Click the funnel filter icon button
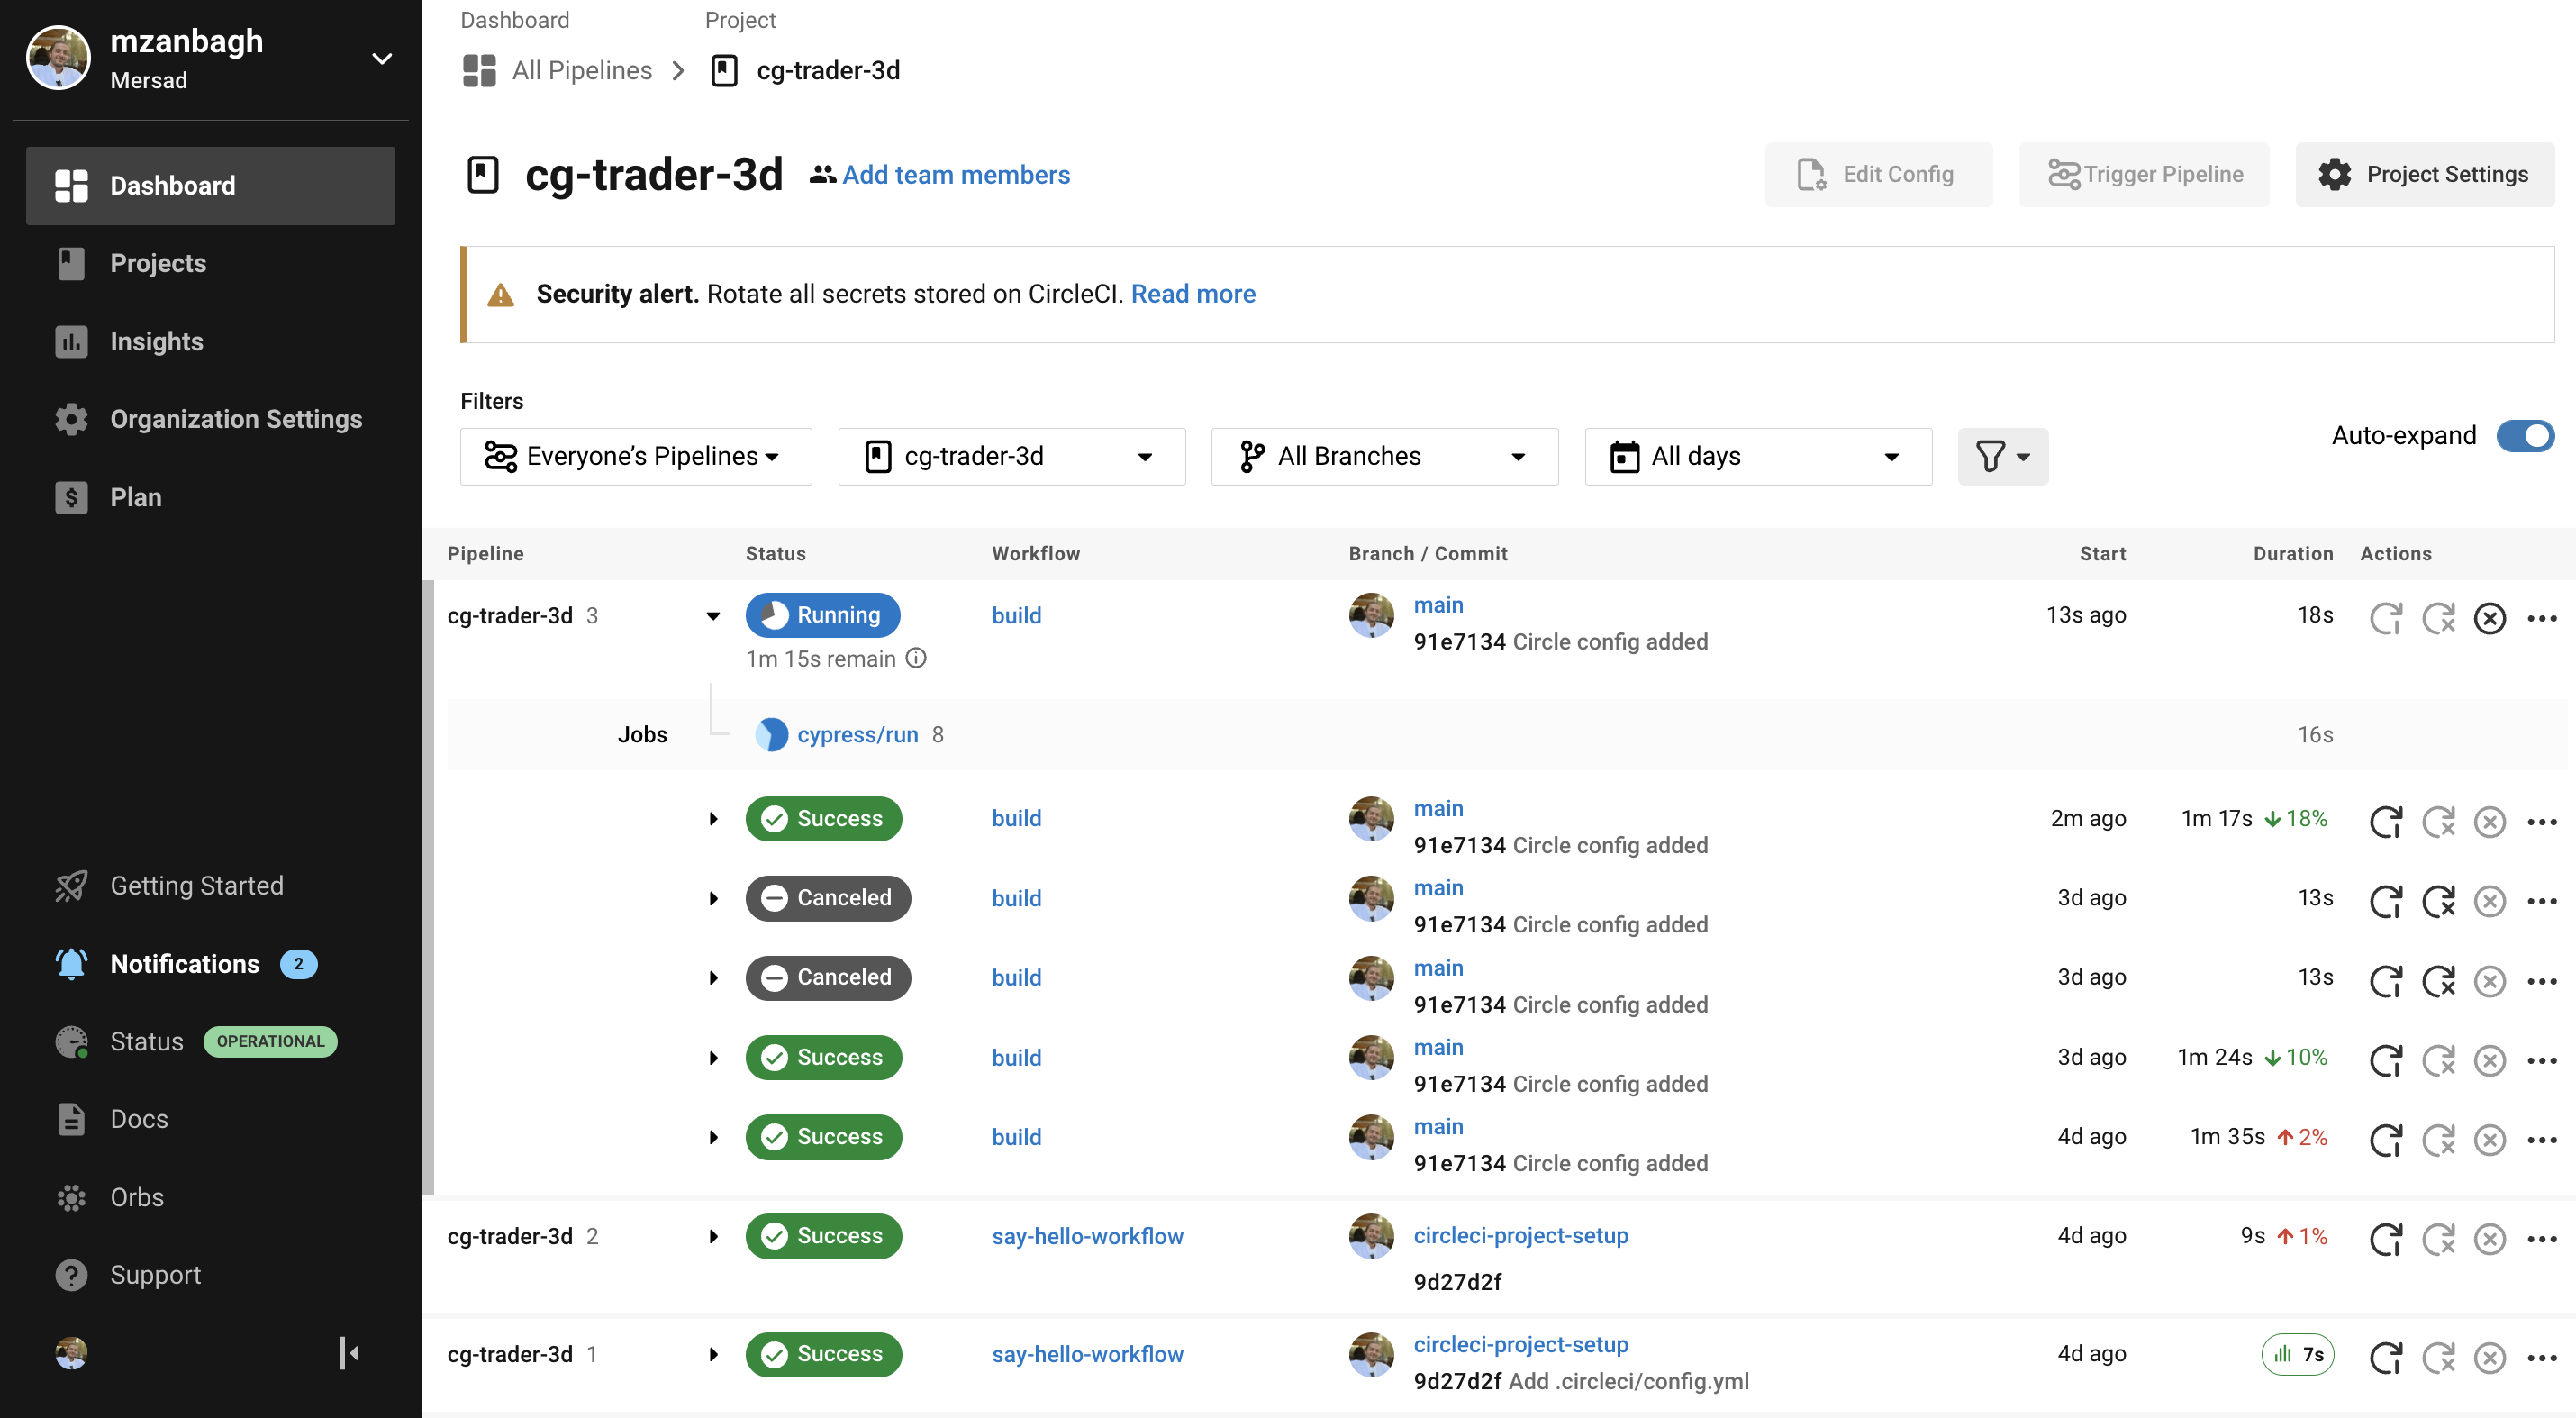This screenshot has height=1418, width=2576. (2002, 457)
